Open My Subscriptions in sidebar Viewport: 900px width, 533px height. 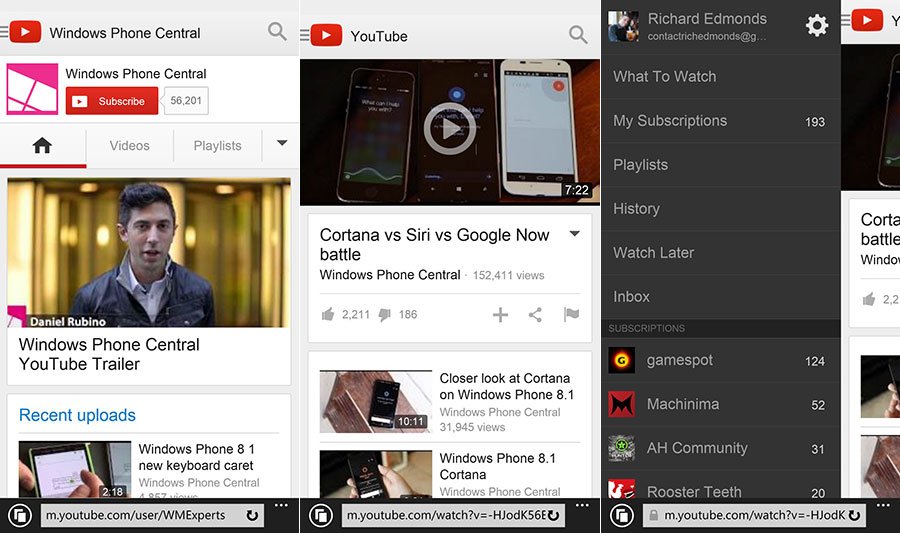669,121
